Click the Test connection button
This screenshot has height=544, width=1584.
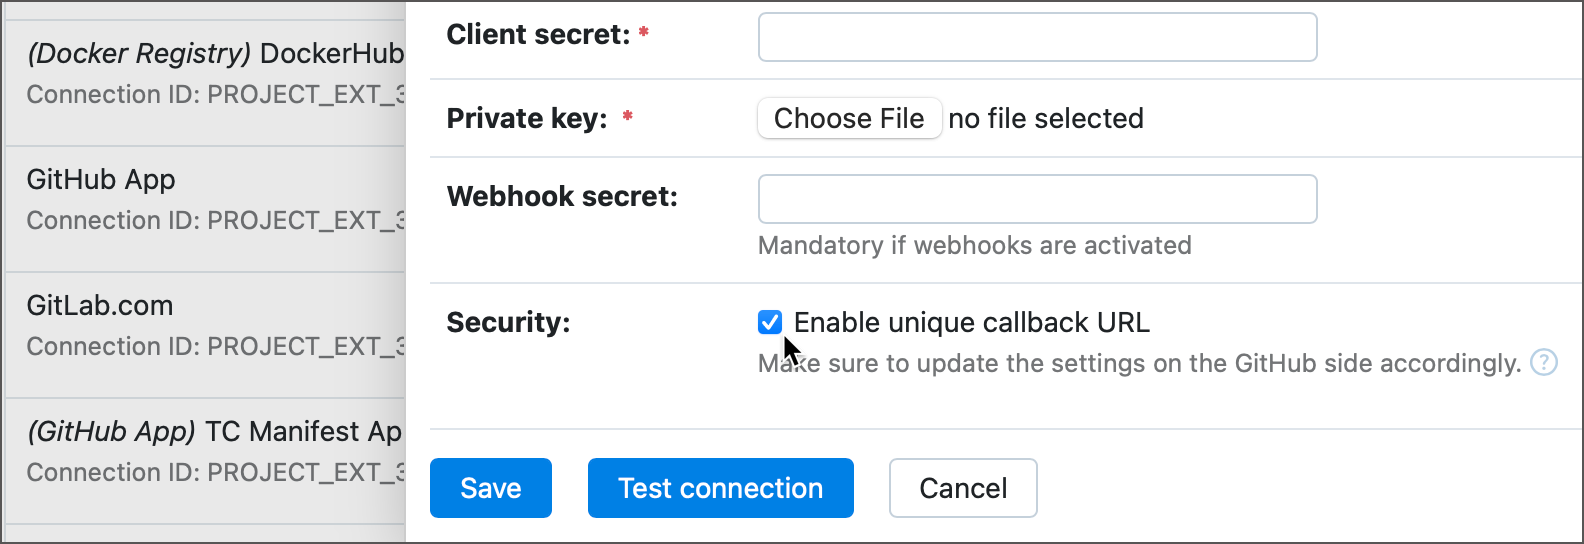pos(720,488)
